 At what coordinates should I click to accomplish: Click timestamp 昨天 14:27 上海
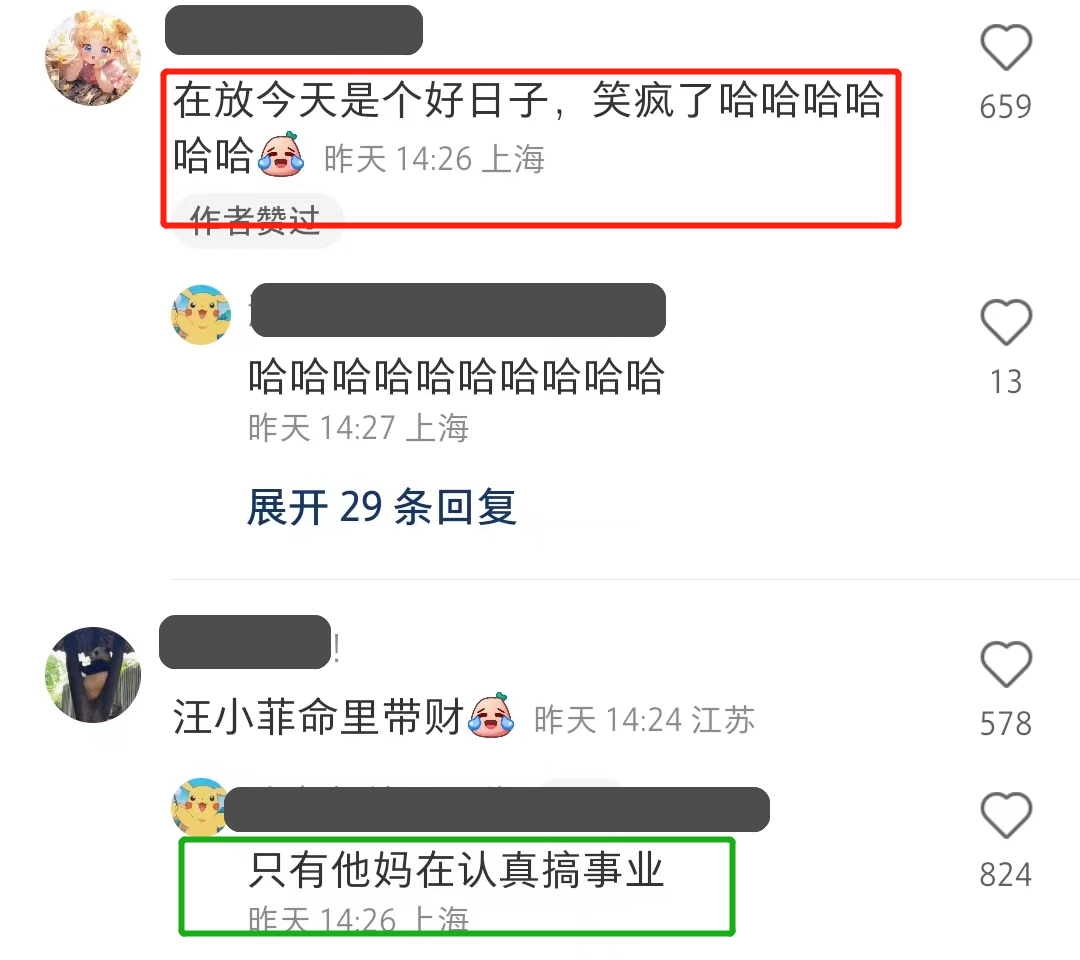pos(358,428)
